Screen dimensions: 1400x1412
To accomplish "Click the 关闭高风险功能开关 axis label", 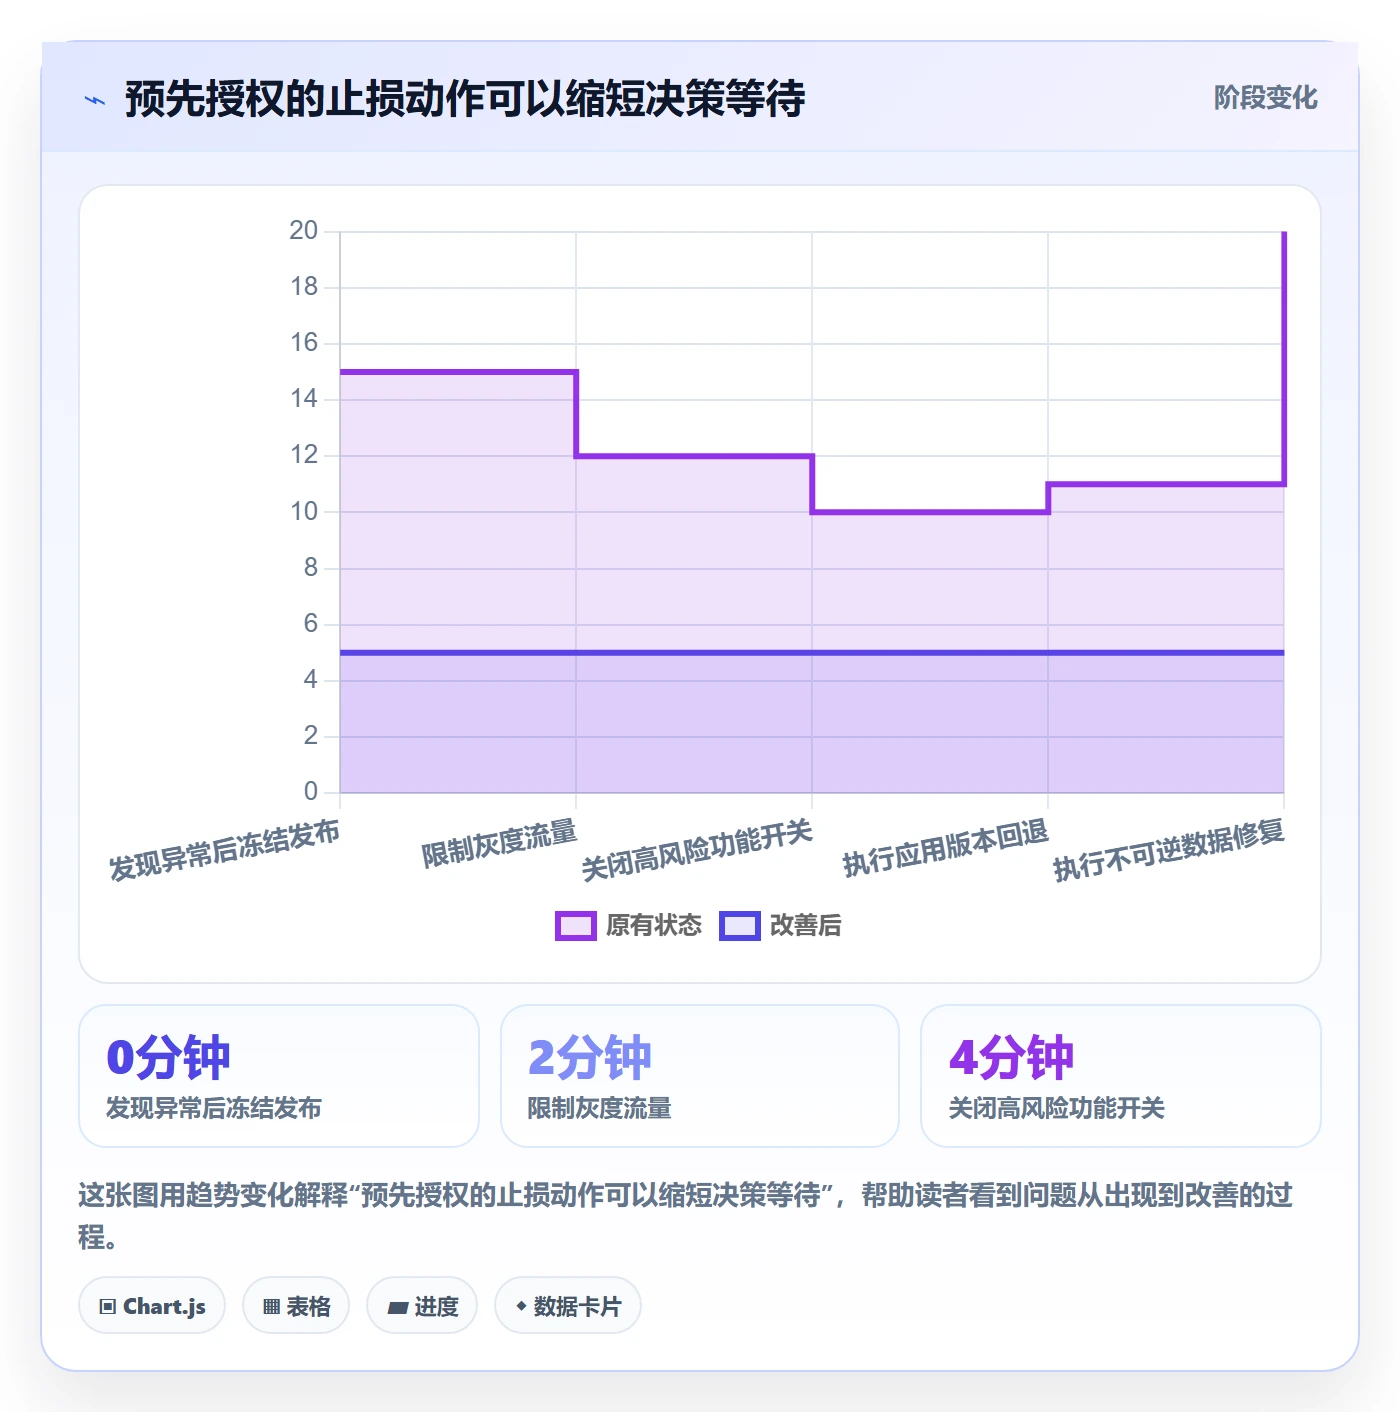I will tap(697, 850).
